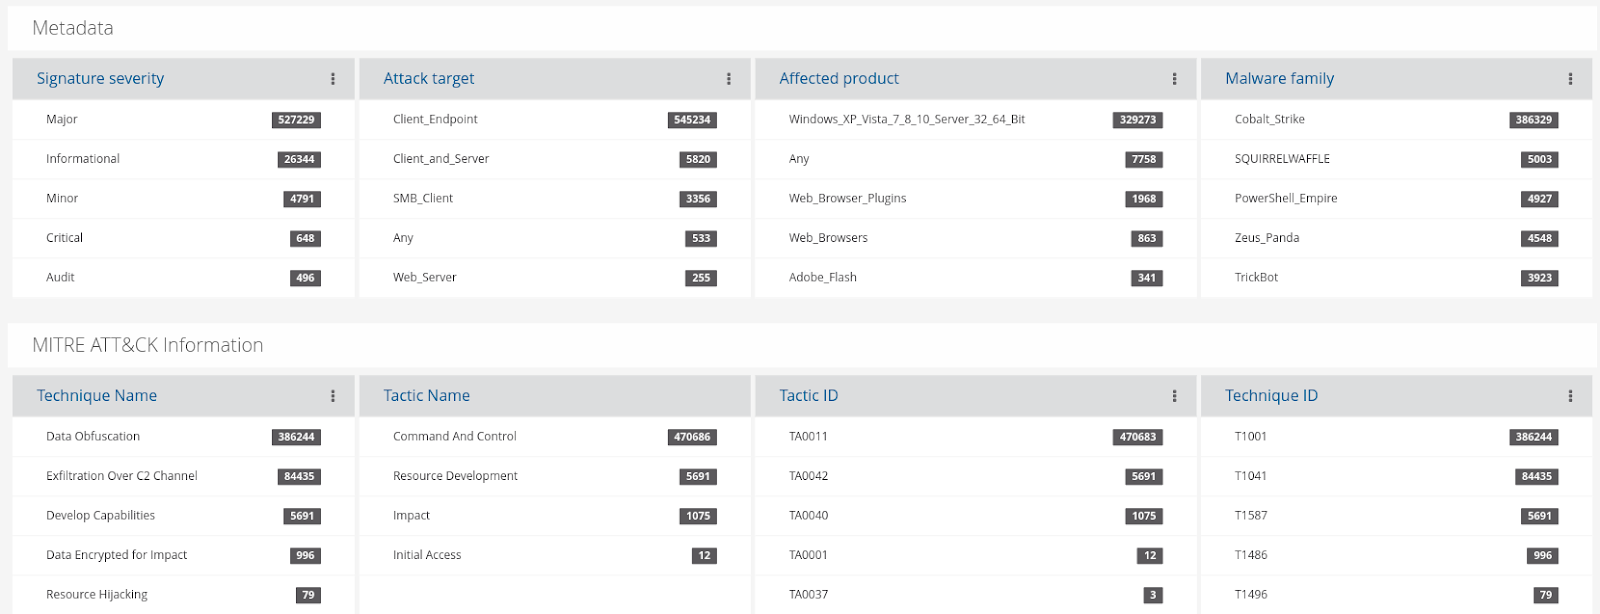The image size is (1600, 614).
Task: Select the T1496 technique ID
Action: [1397, 594]
